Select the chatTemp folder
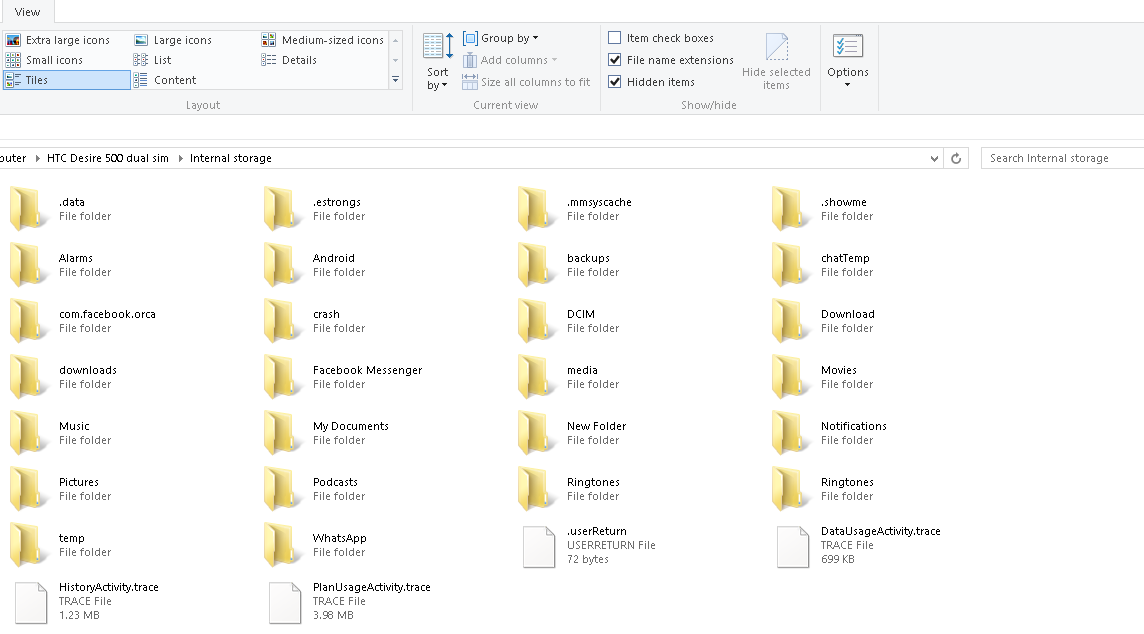Screen dimensions: 1144x634 [x=823, y=265]
